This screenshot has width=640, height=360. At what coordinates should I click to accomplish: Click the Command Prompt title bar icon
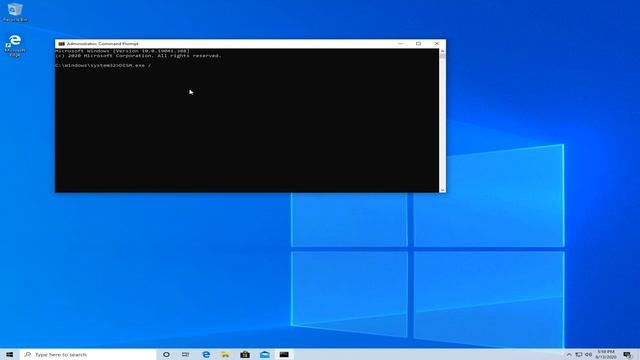pos(62,44)
